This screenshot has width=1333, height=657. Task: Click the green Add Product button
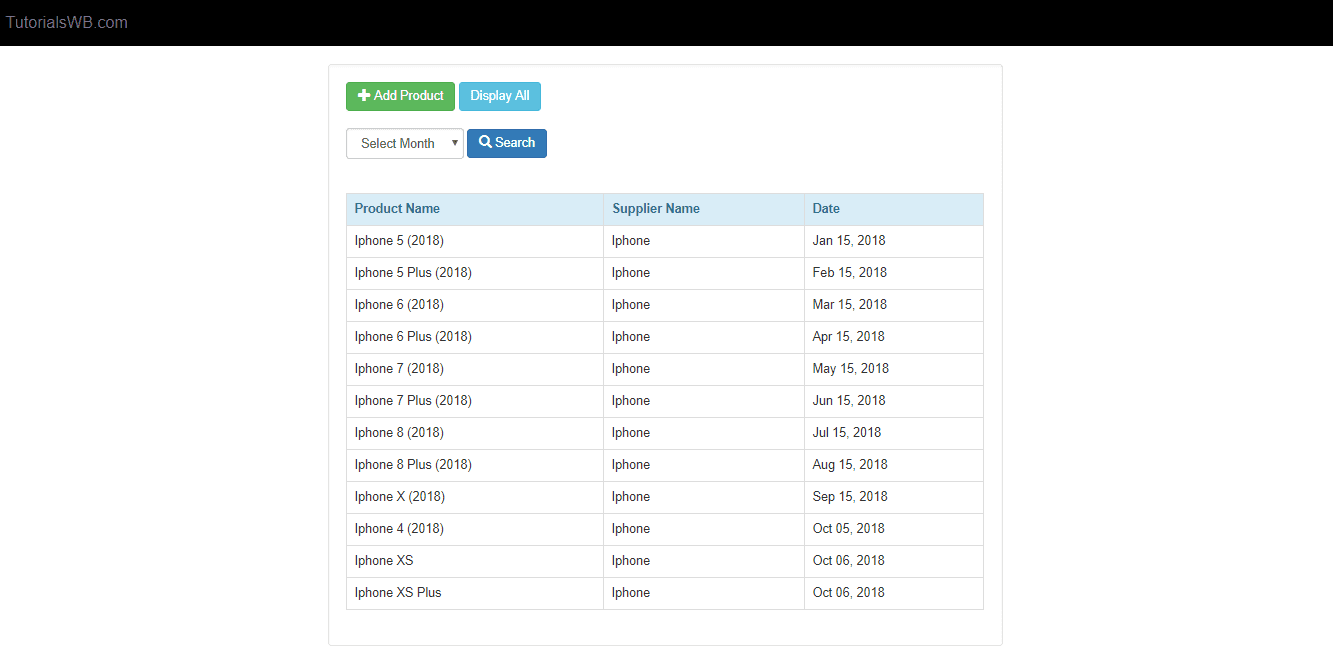point(400,96)
